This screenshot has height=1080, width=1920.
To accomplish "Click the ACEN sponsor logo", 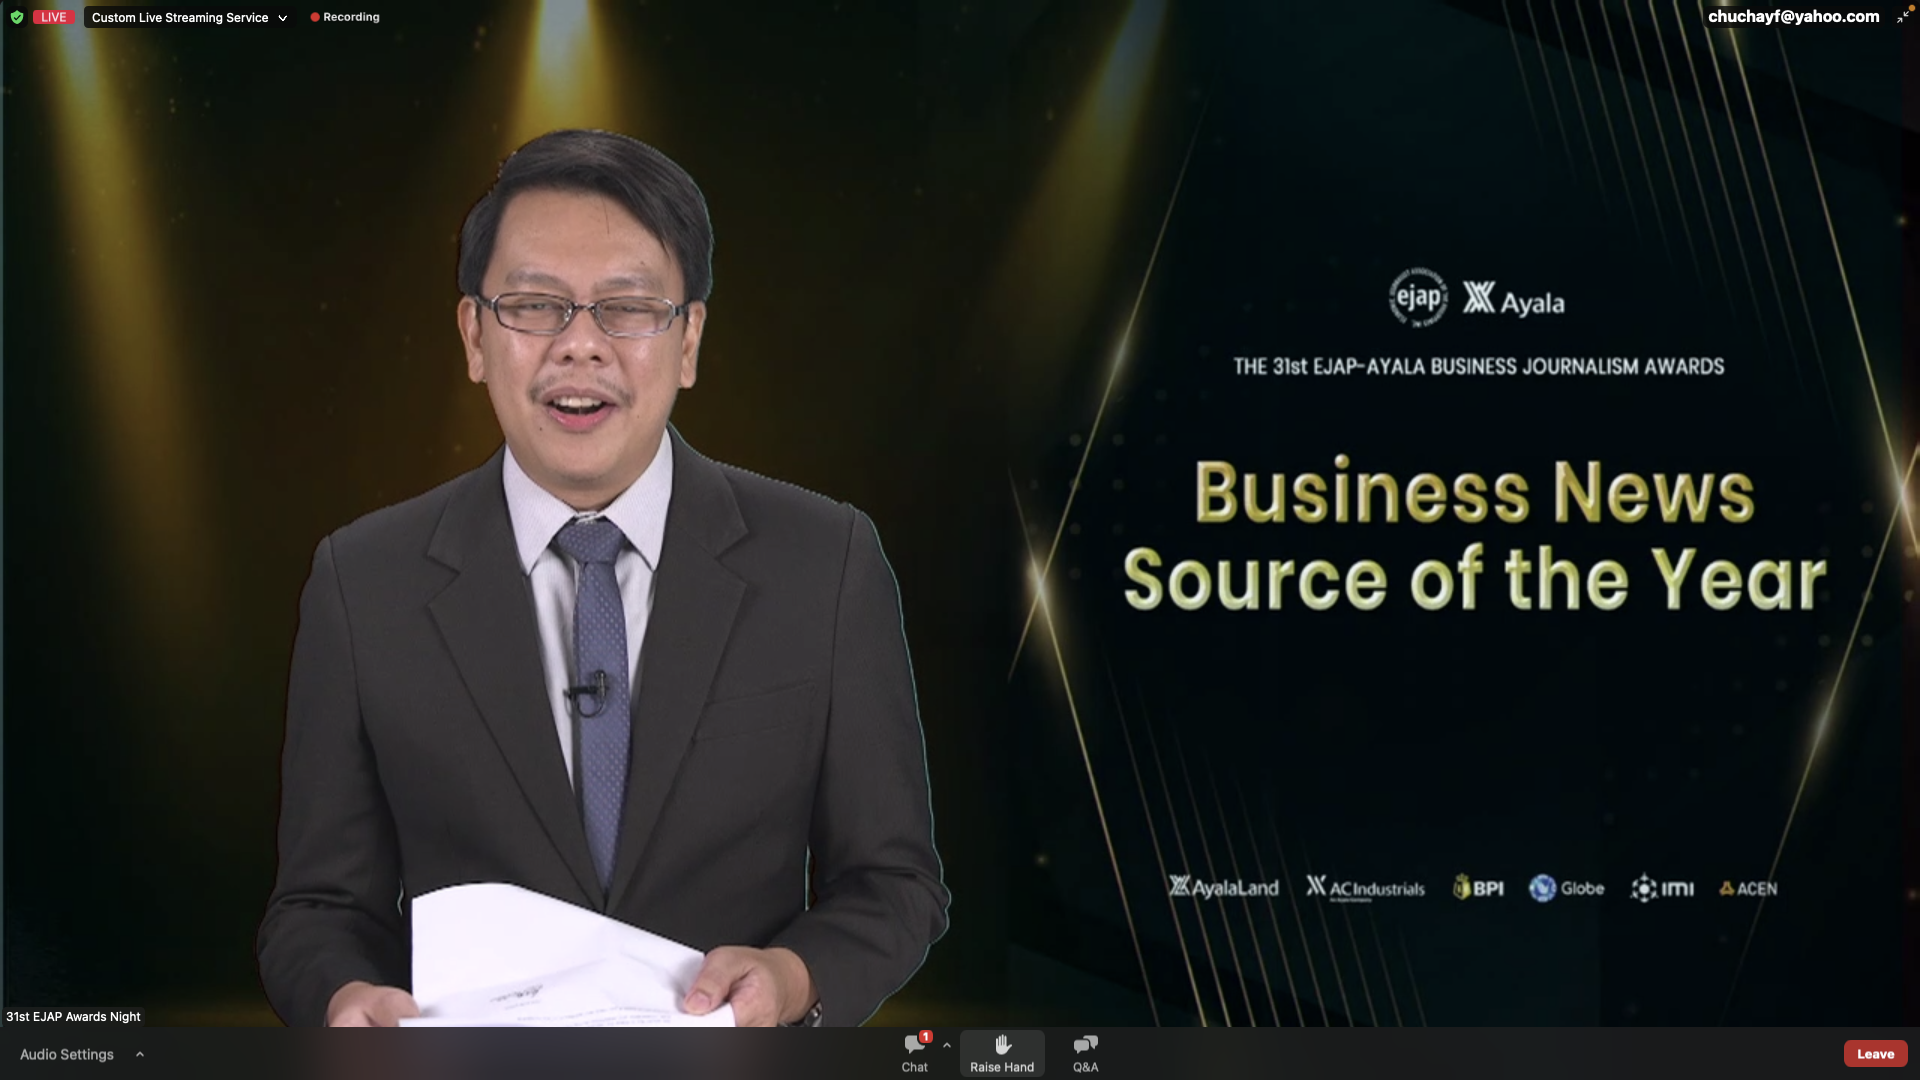I will coord(1748,888).
